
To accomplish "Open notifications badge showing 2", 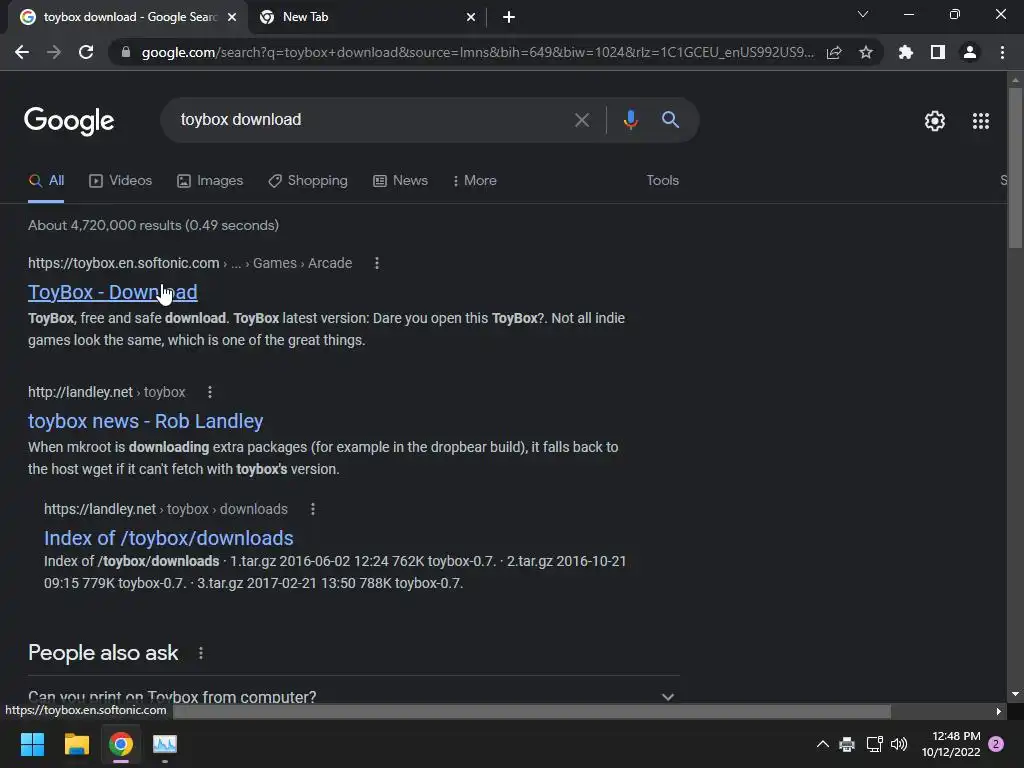I will tap(996, 744).
